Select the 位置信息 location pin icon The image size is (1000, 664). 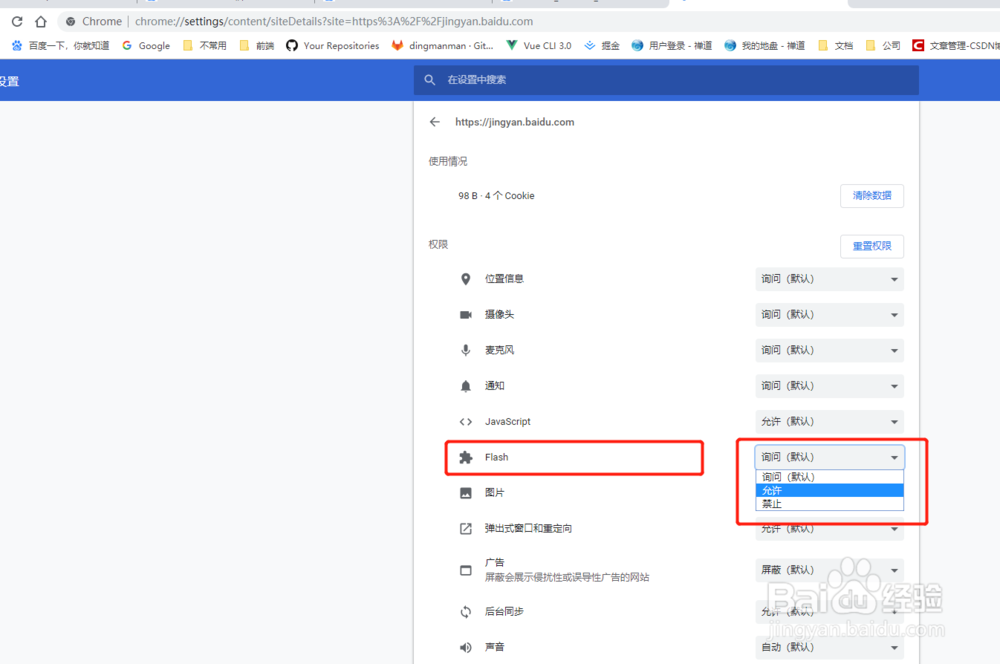click(x=465, y=278)
